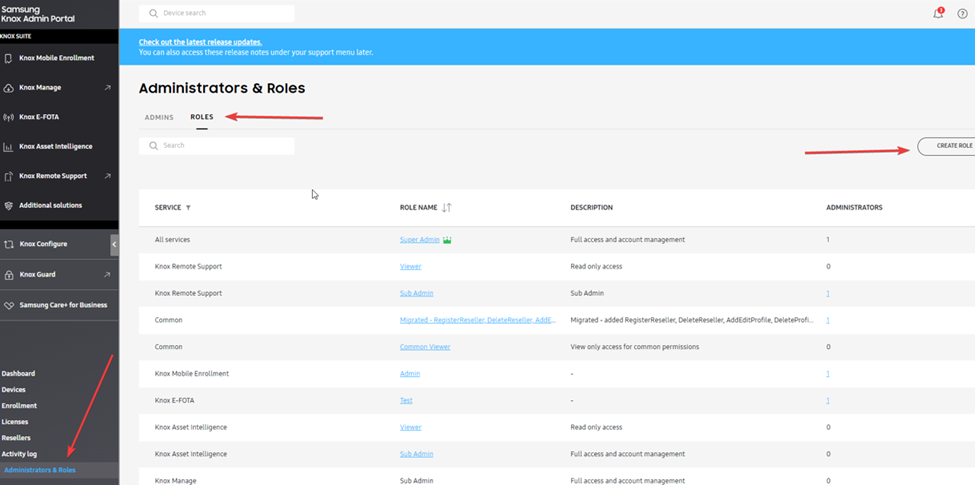Select 'View only access for common permissions' text
This screenshot has width=975, height=485.
pos(634,346)
